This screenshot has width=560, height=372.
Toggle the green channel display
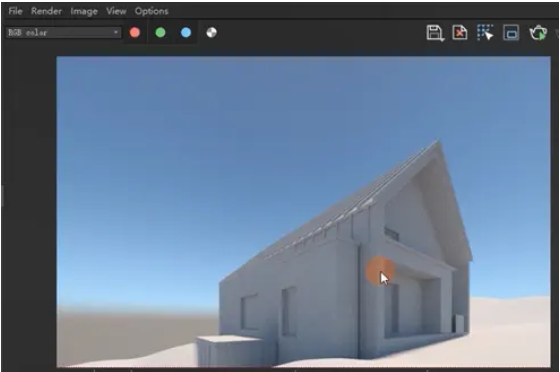[x=160, y=32]
